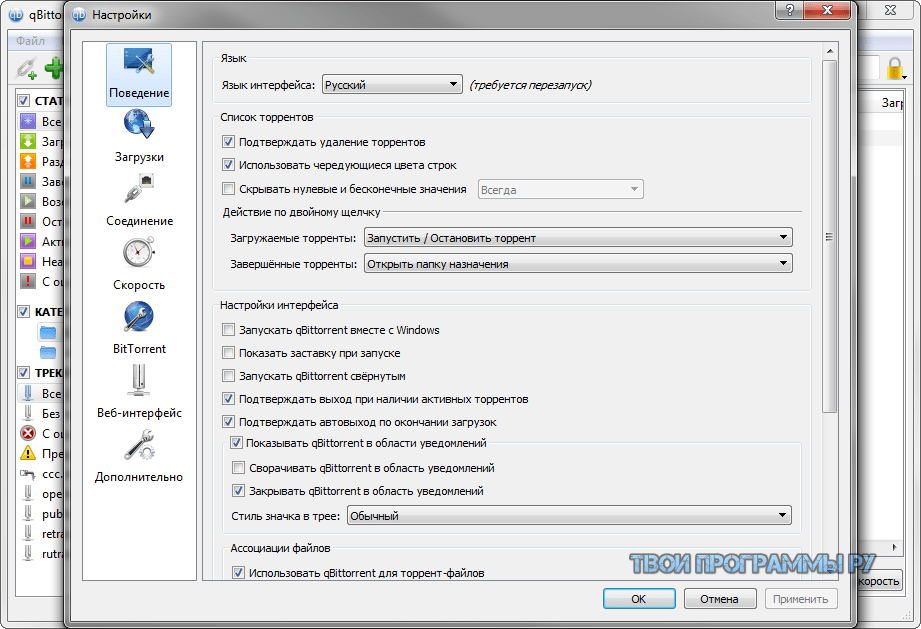Click the Отмена button
921x629 pixels.
[x=720, y=599]
